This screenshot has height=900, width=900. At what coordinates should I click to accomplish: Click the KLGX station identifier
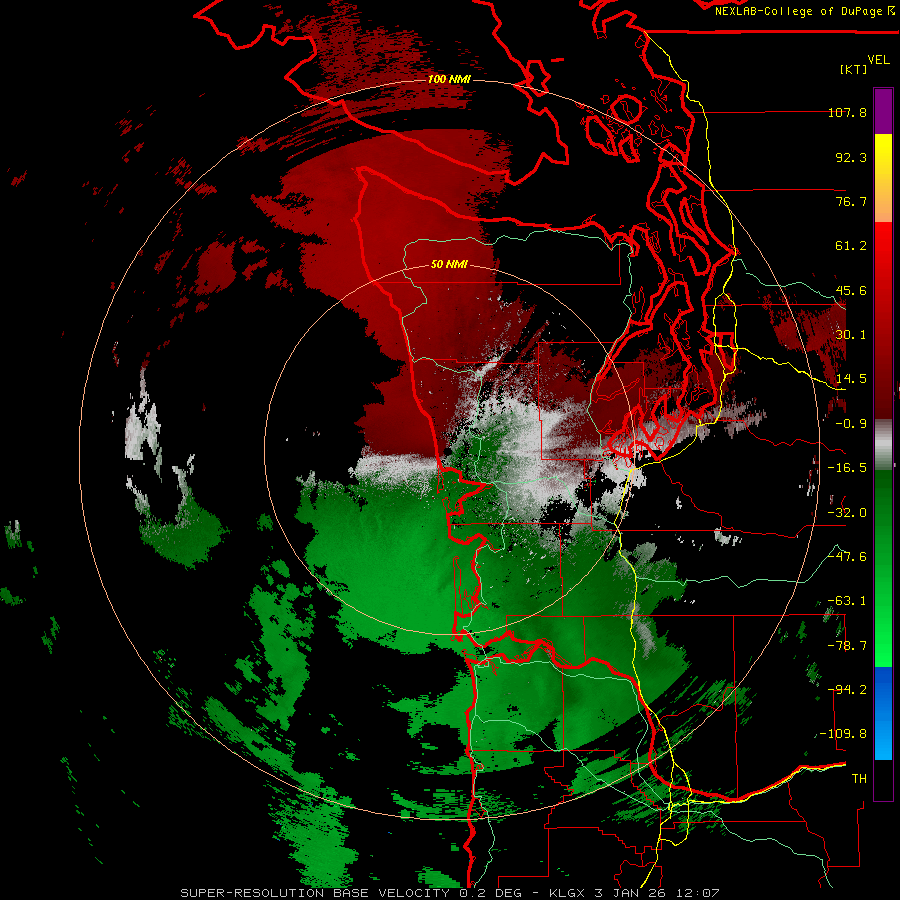(x=569, y=893)
